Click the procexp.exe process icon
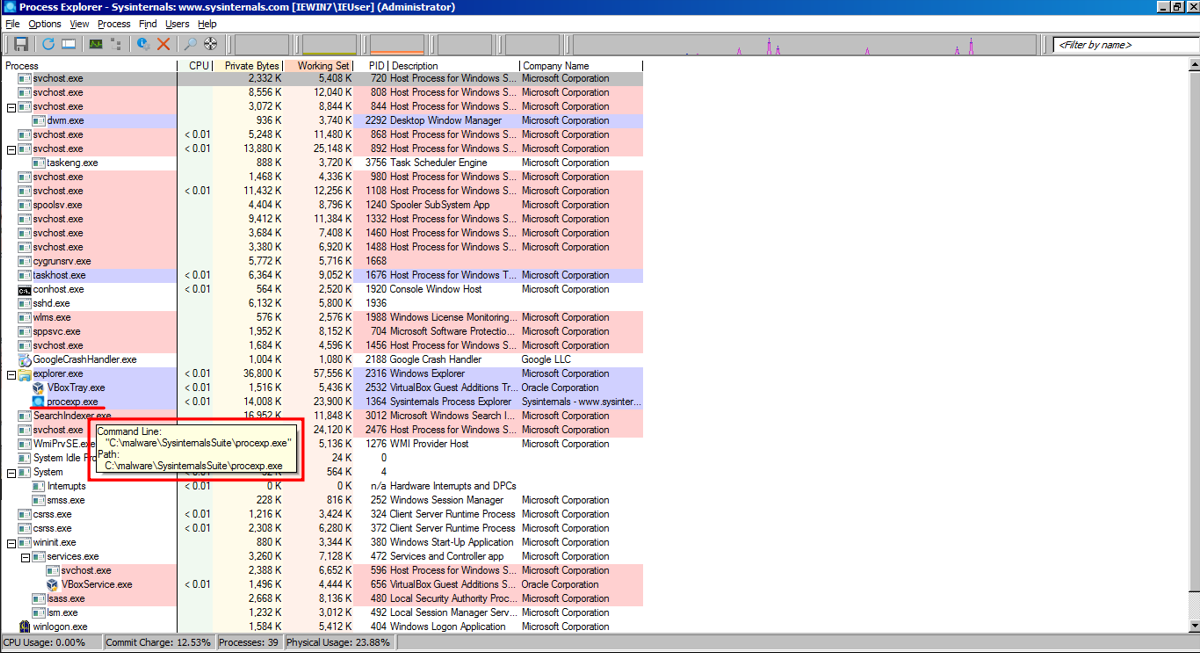The height and width of the screenshot is (653, 1200). [x=39, y=401]
